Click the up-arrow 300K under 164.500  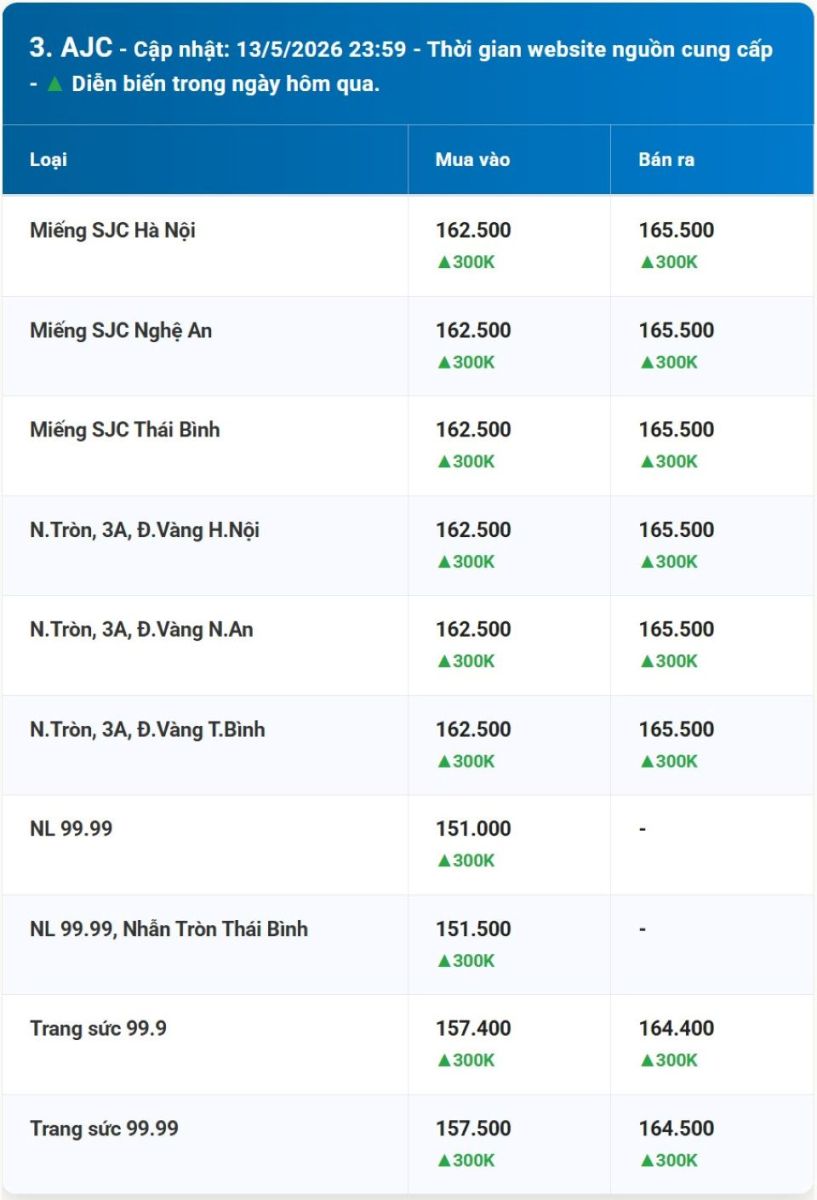click(669, 1160)
